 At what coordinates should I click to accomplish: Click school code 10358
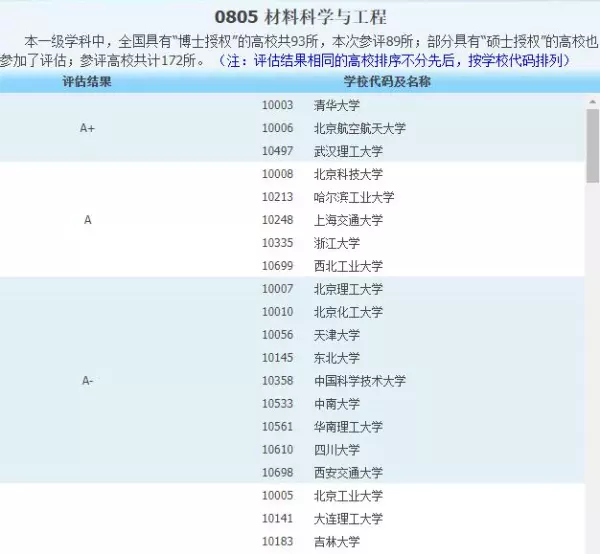(x=277, y=380)
